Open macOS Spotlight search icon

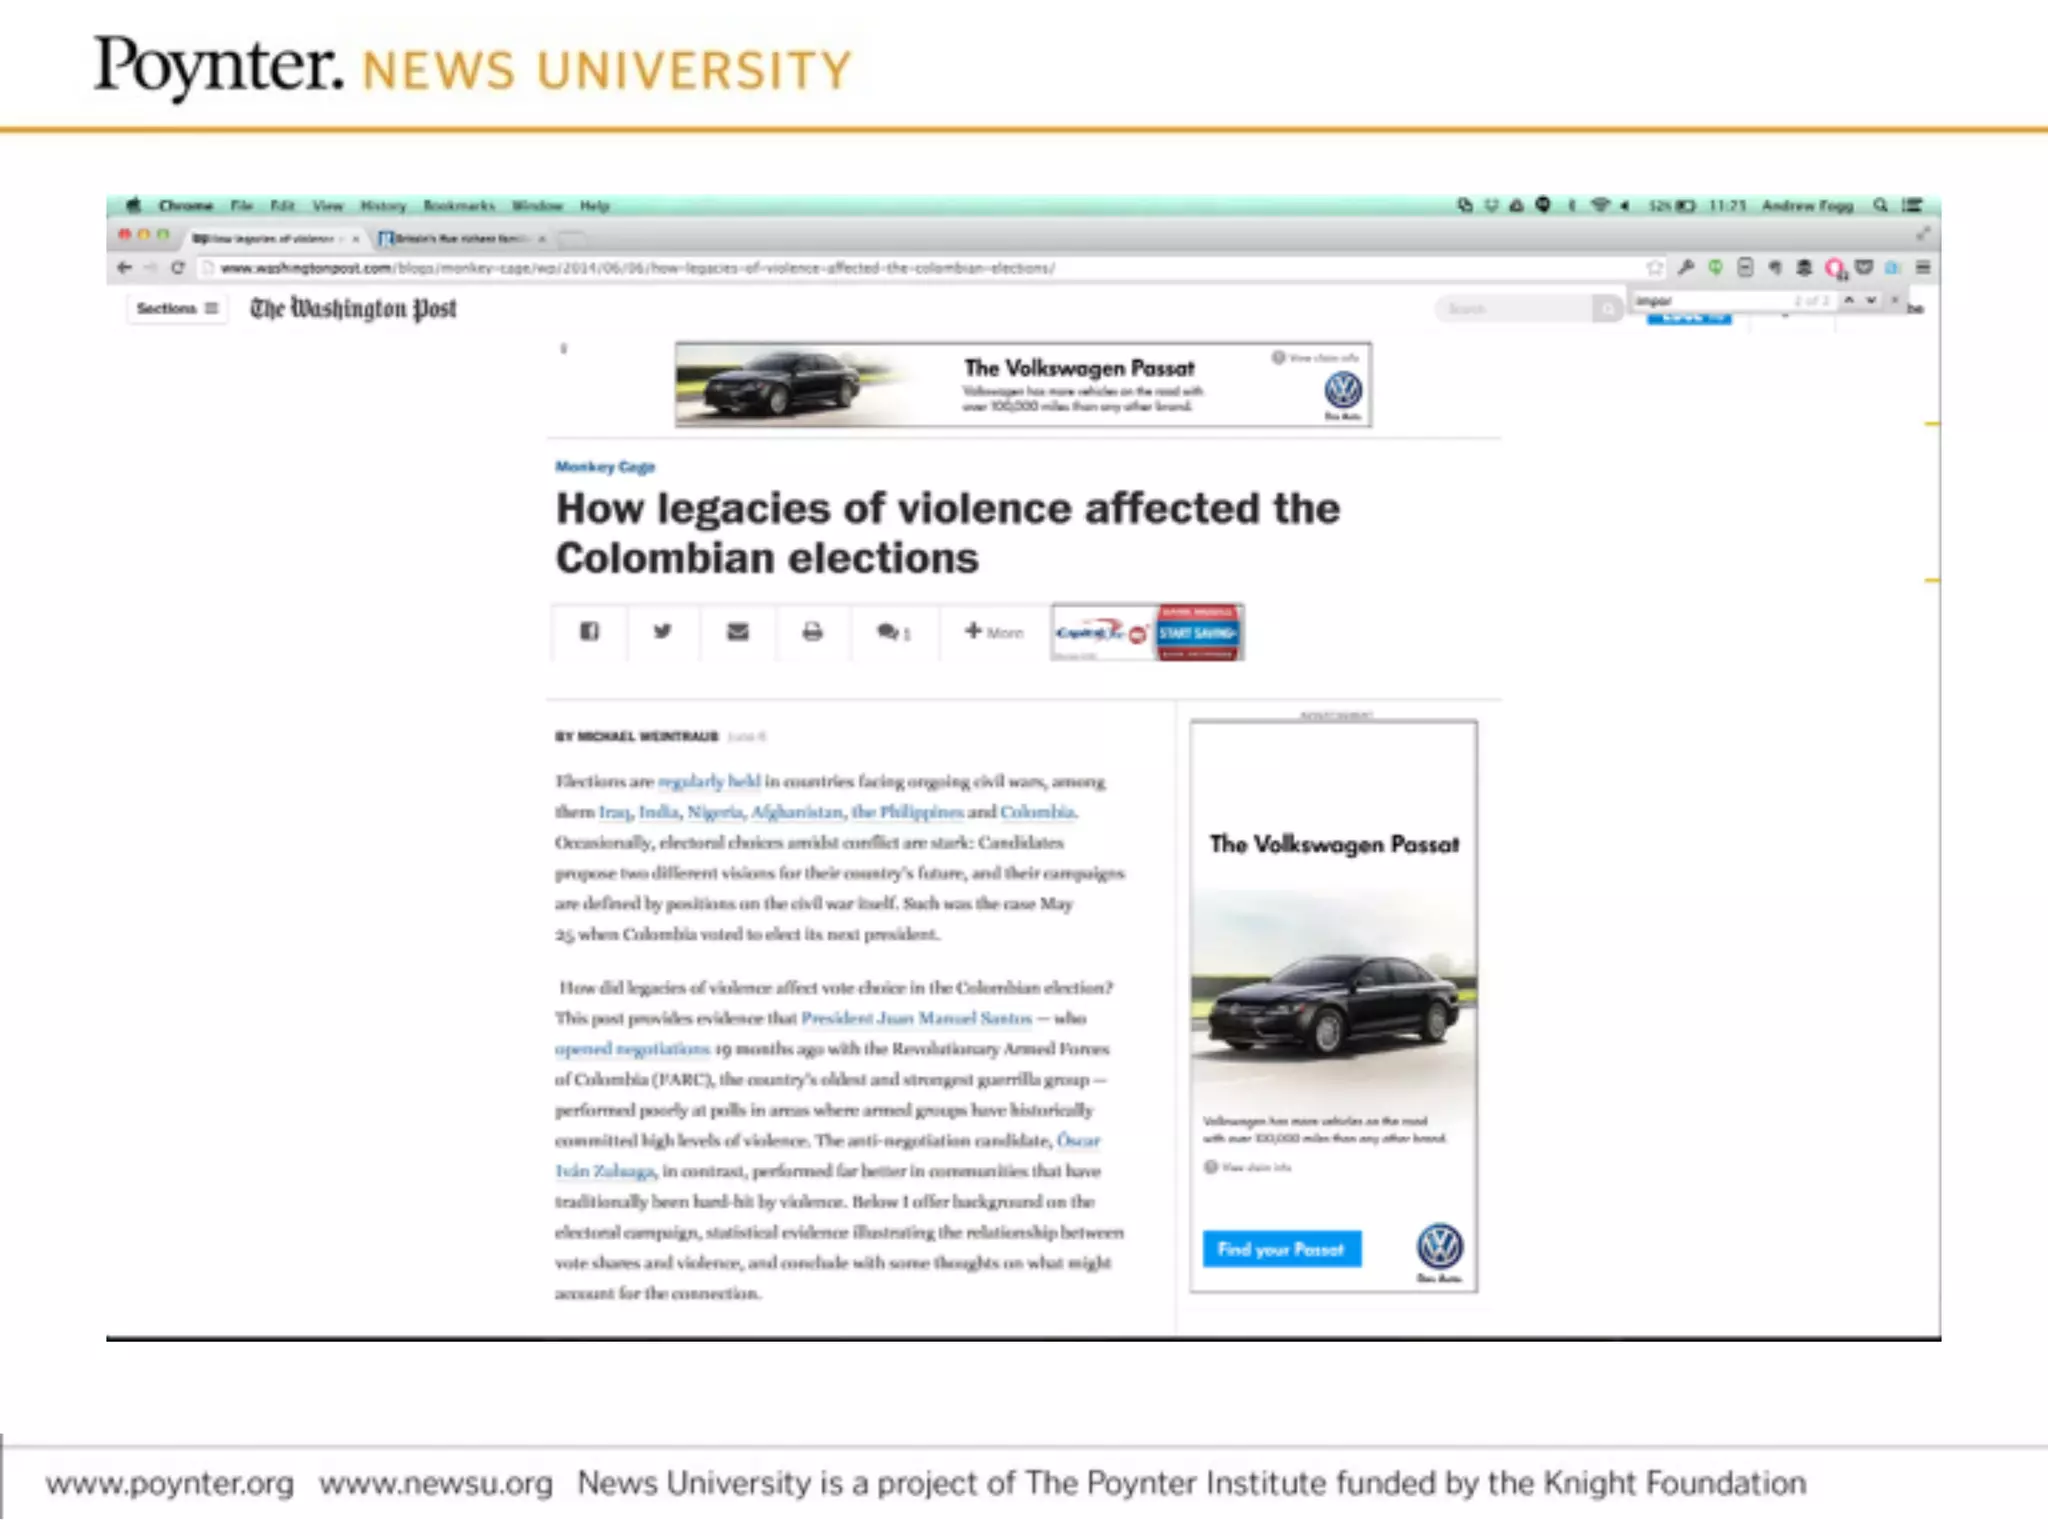click(1880, 205)
